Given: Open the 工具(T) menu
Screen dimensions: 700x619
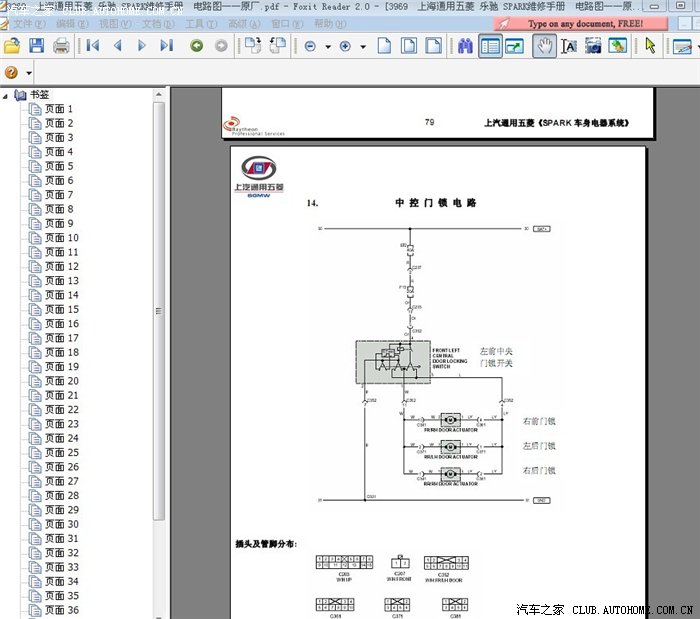Looking at the screenshot, I should (201, 24).
